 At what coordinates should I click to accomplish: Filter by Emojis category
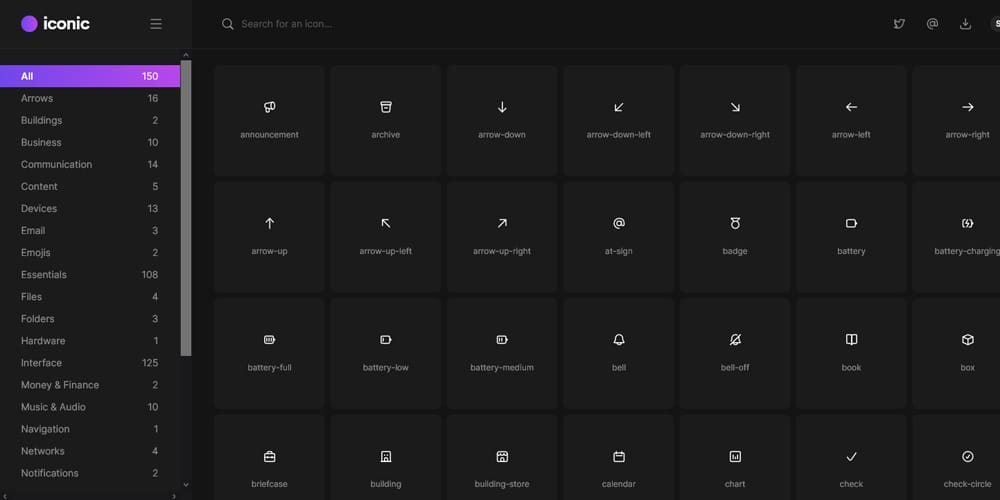[x=90, y=253]
